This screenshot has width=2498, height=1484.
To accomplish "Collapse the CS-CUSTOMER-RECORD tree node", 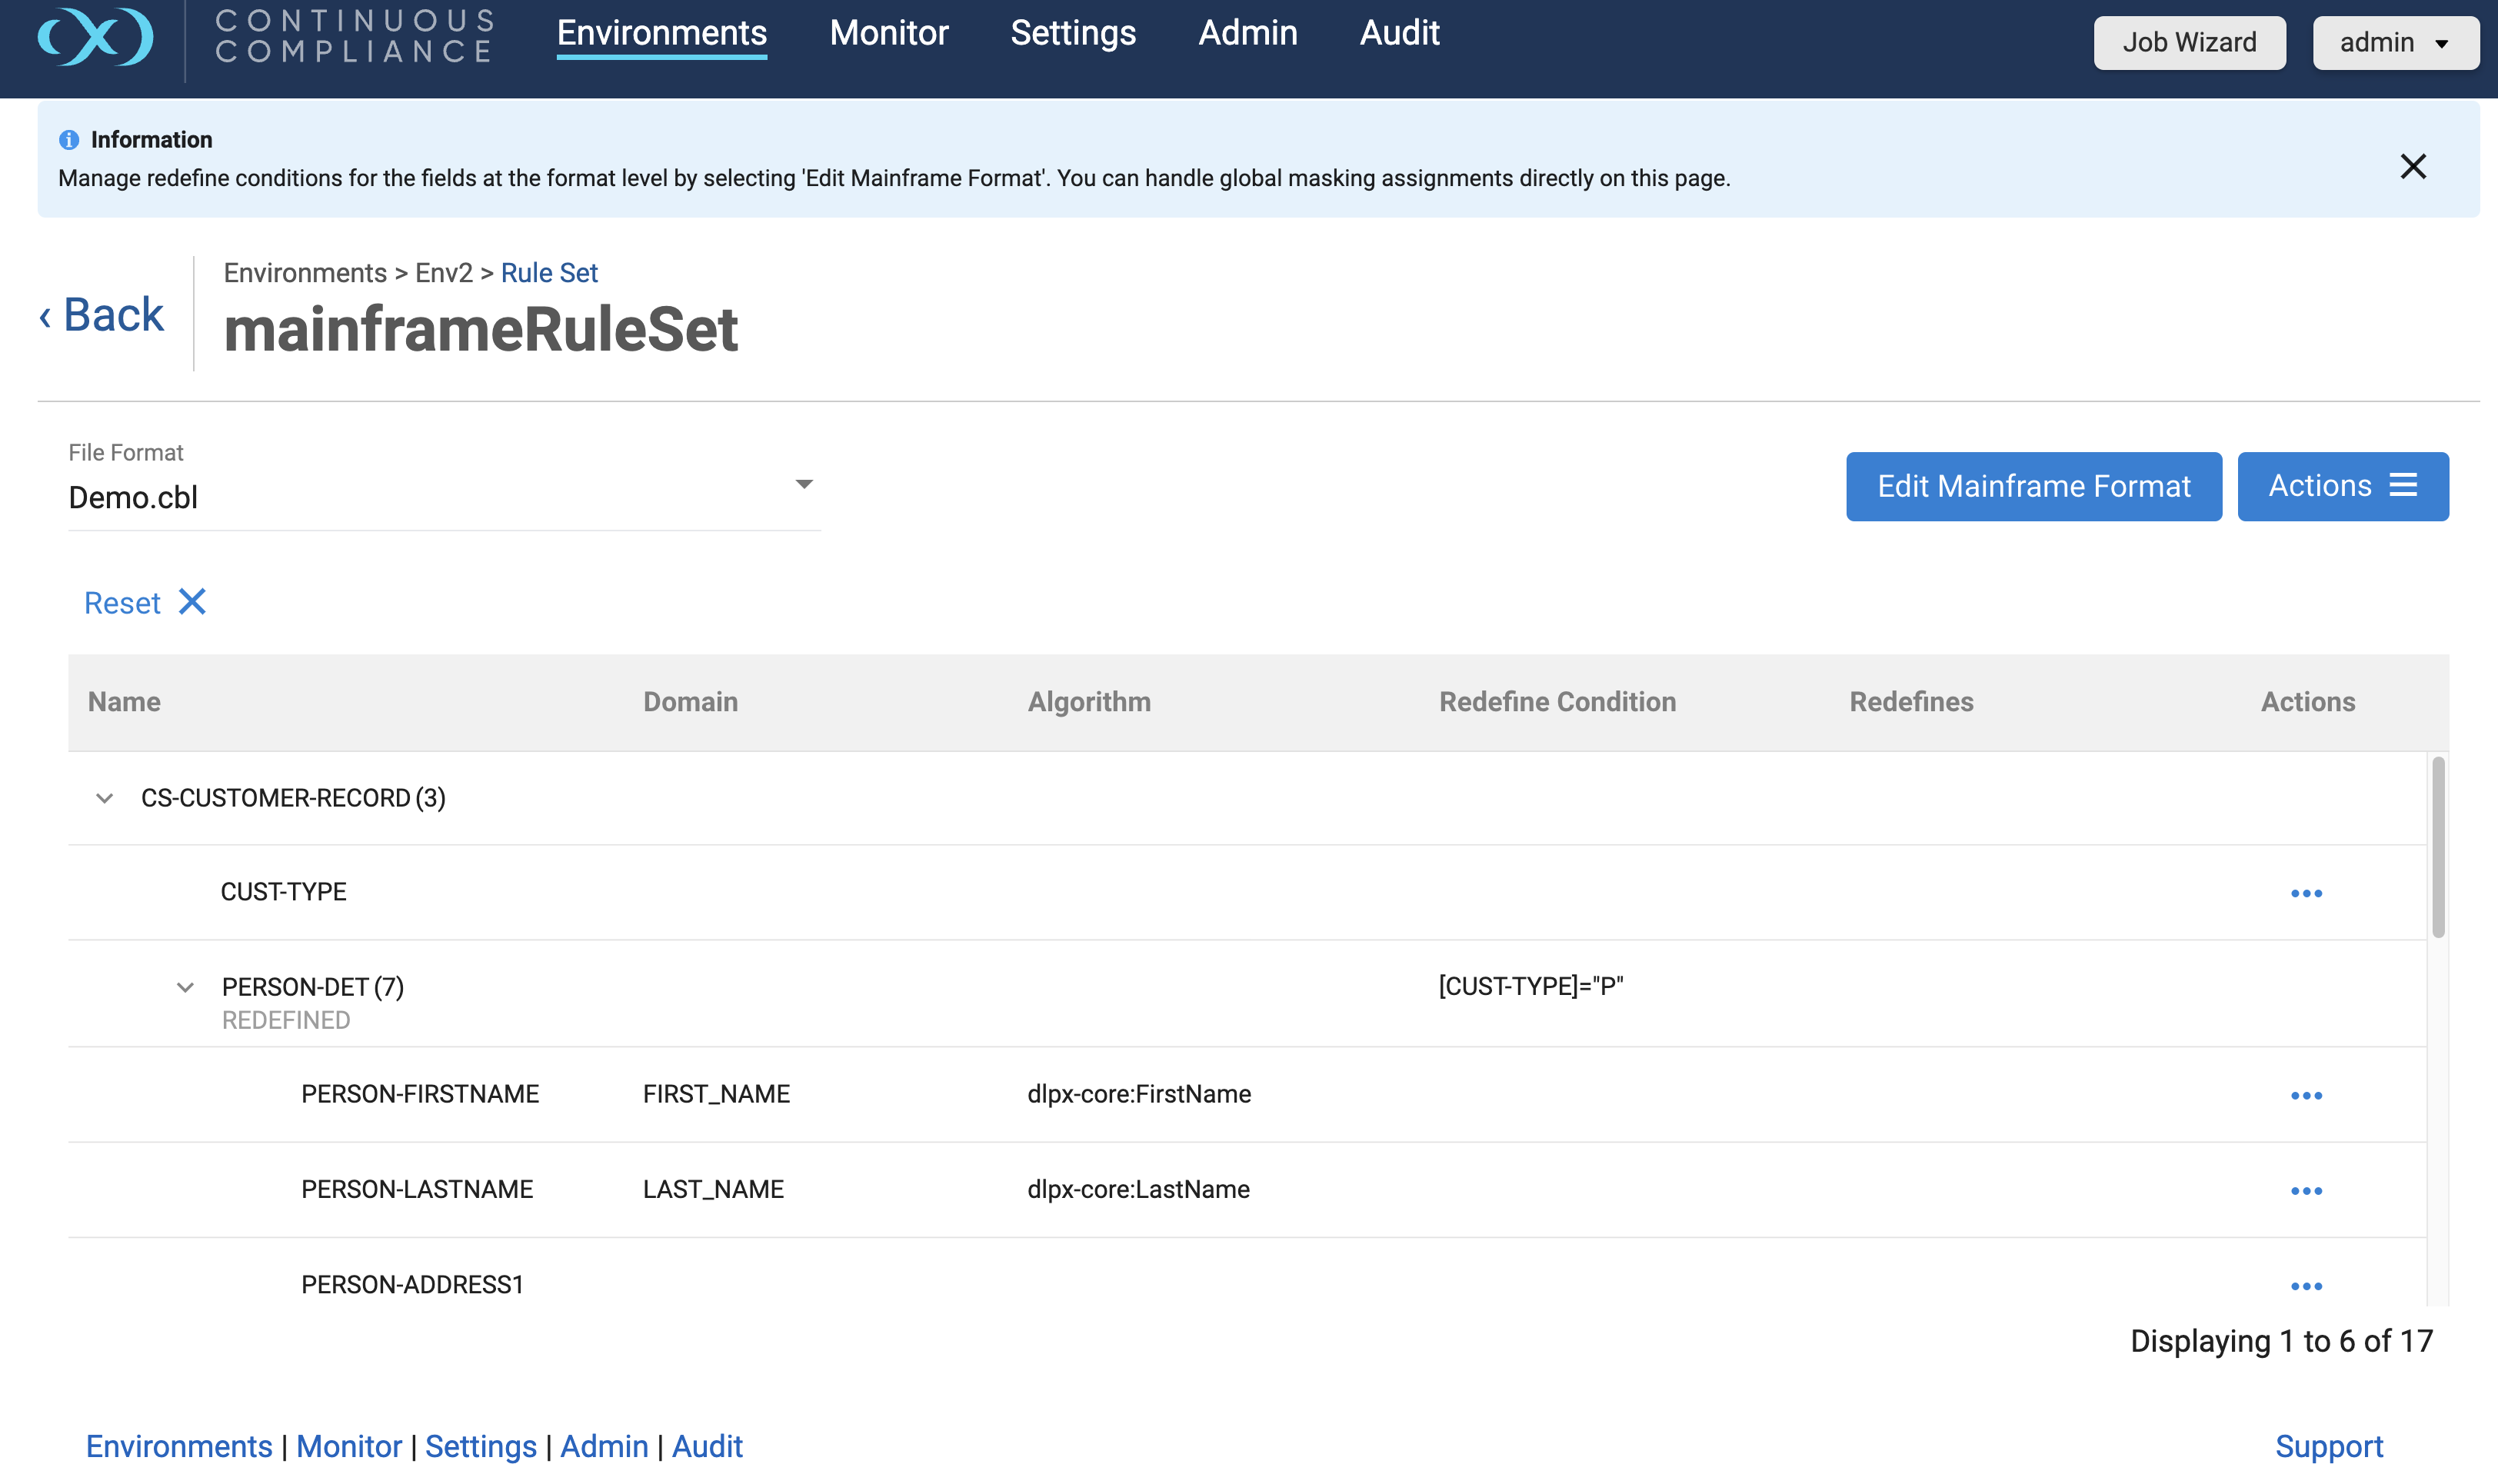I will coord(104,798).
